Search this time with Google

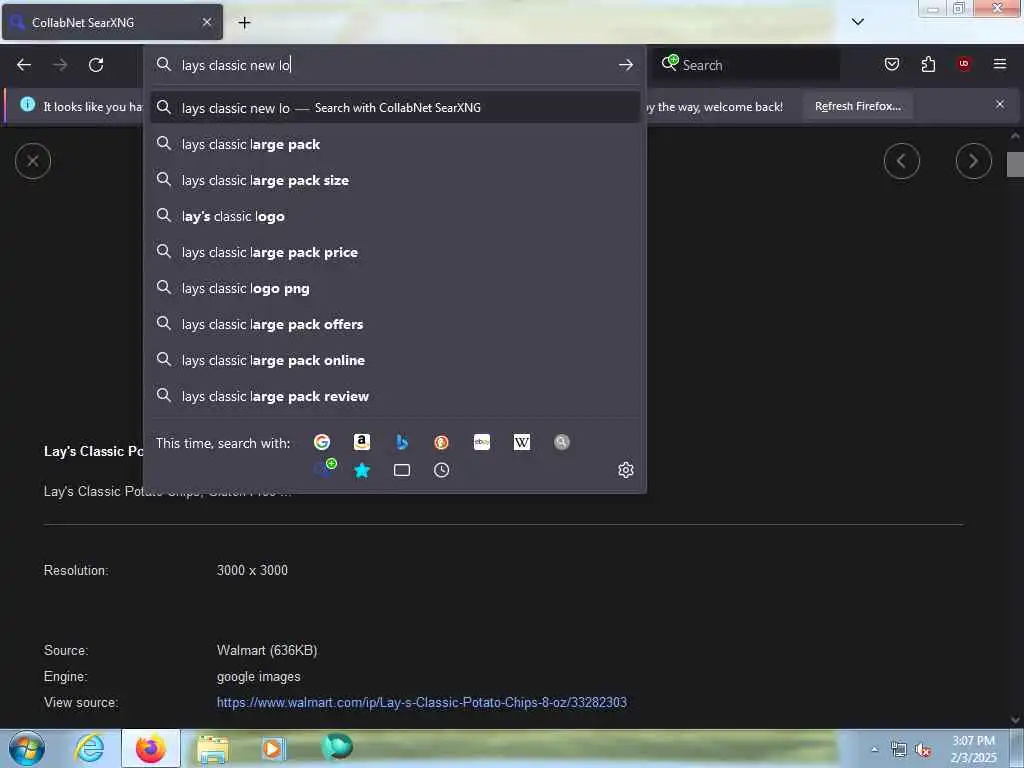pos(322,442)
